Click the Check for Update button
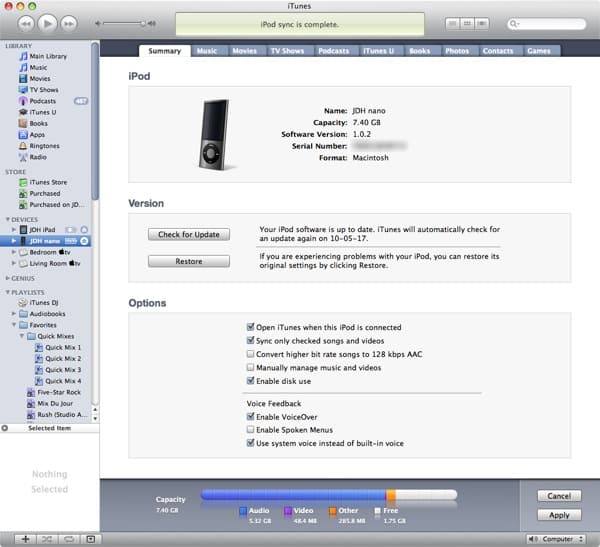Viewport: 600px width, 547px height. click(x=189, y=234)
